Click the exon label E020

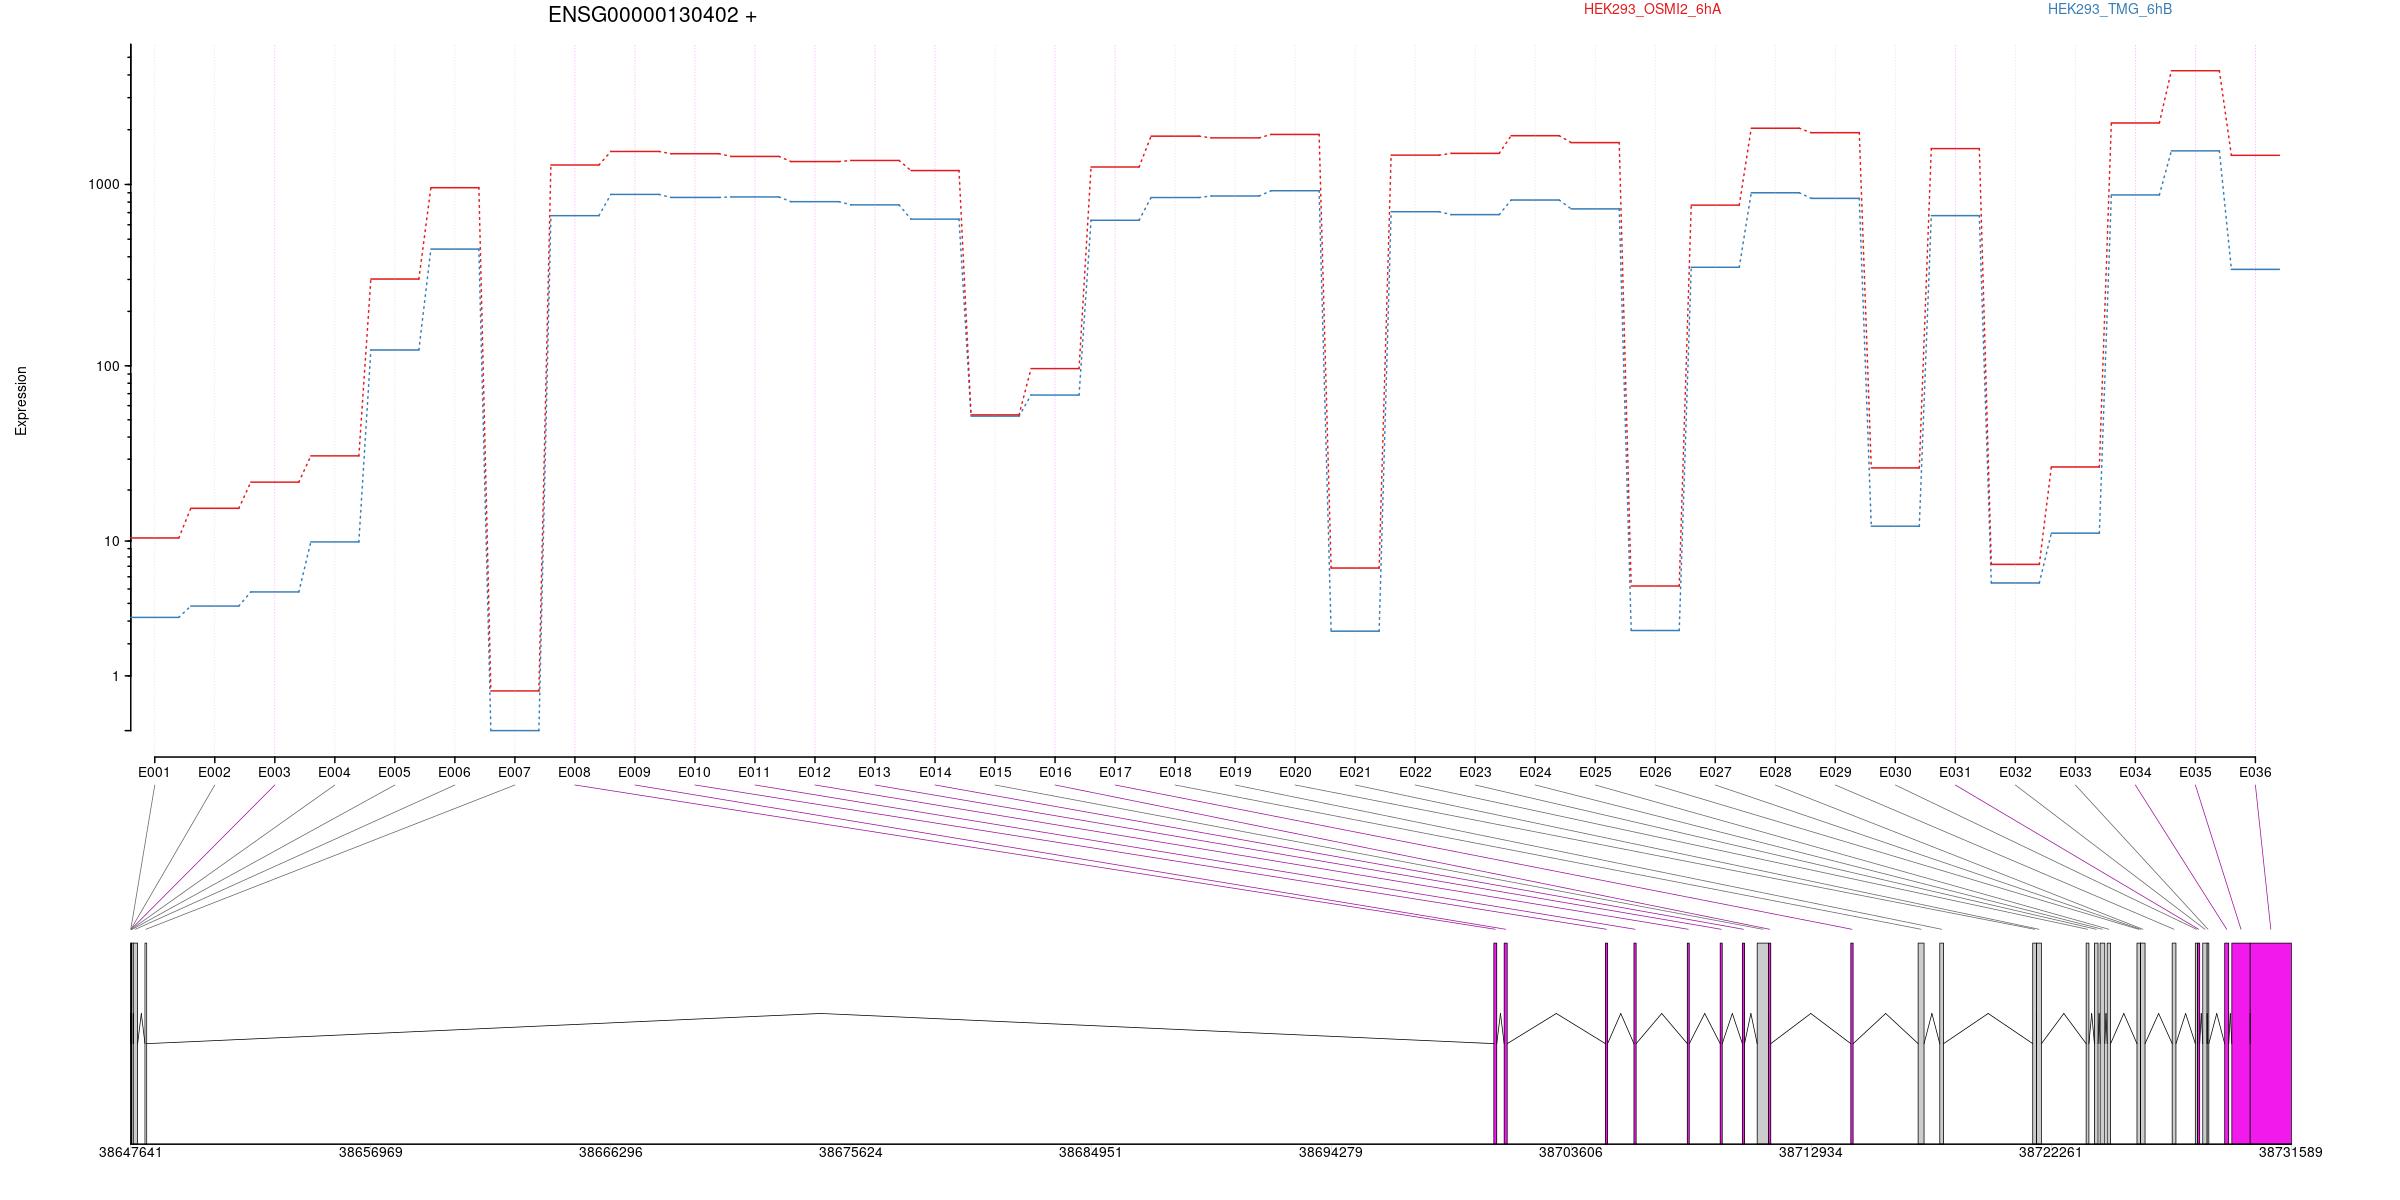click(x=1295, y=772)
